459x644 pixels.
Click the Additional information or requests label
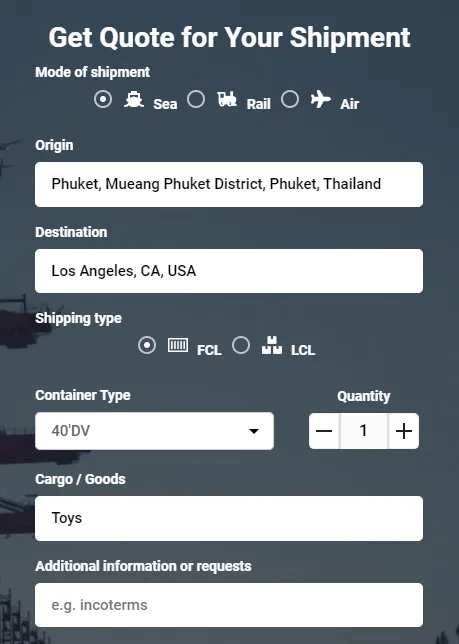coord(143,566)
